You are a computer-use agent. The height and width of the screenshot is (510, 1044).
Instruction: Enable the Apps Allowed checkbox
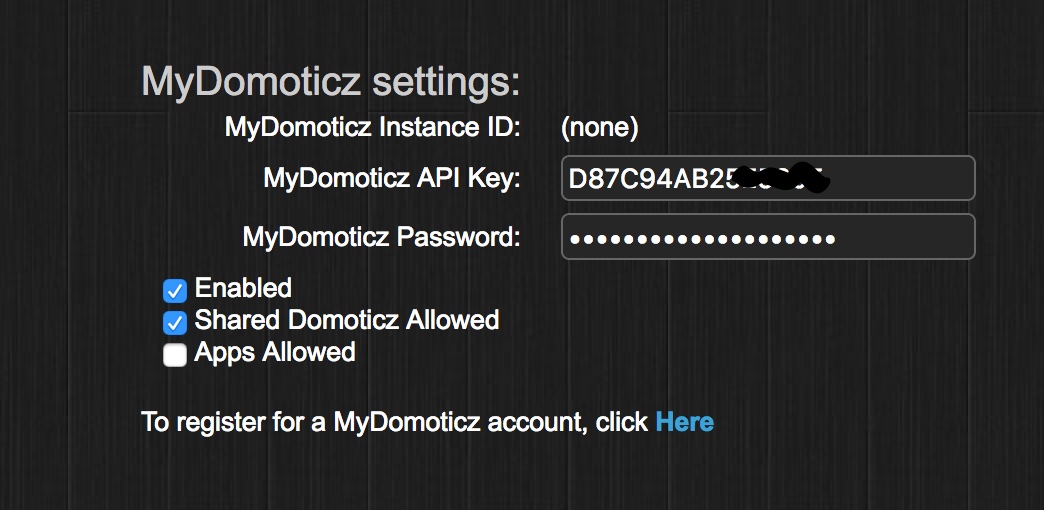174,355
